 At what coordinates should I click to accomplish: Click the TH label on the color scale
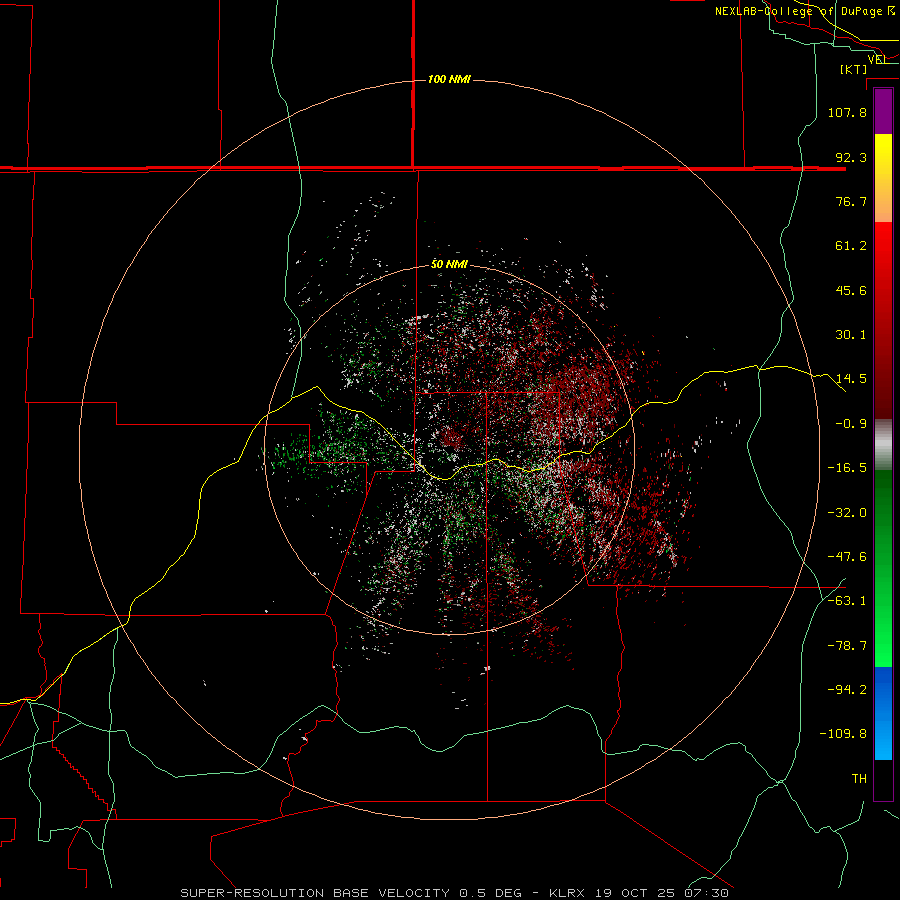(859, 779)
